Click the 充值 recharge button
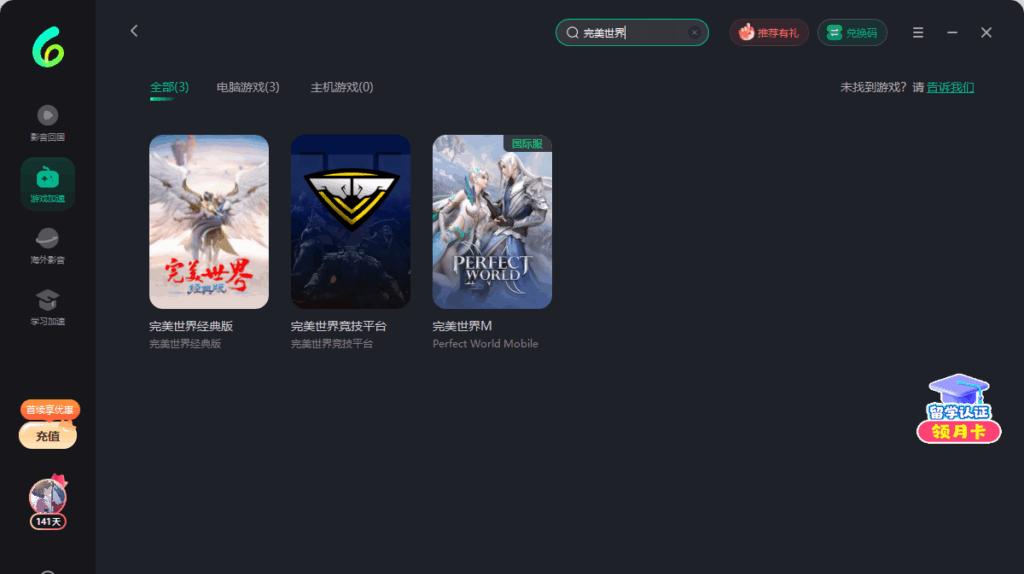Image resolution: width=1024 pixels, height=574 pixels. click(48, 436)
